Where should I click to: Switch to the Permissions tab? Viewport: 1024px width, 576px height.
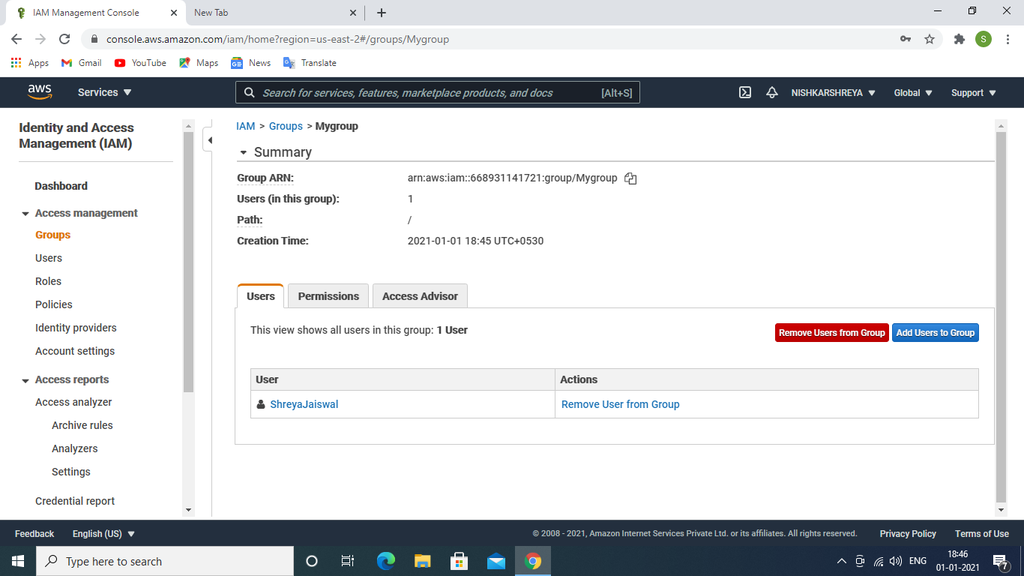pyautogui.click(x=328, y=295)
